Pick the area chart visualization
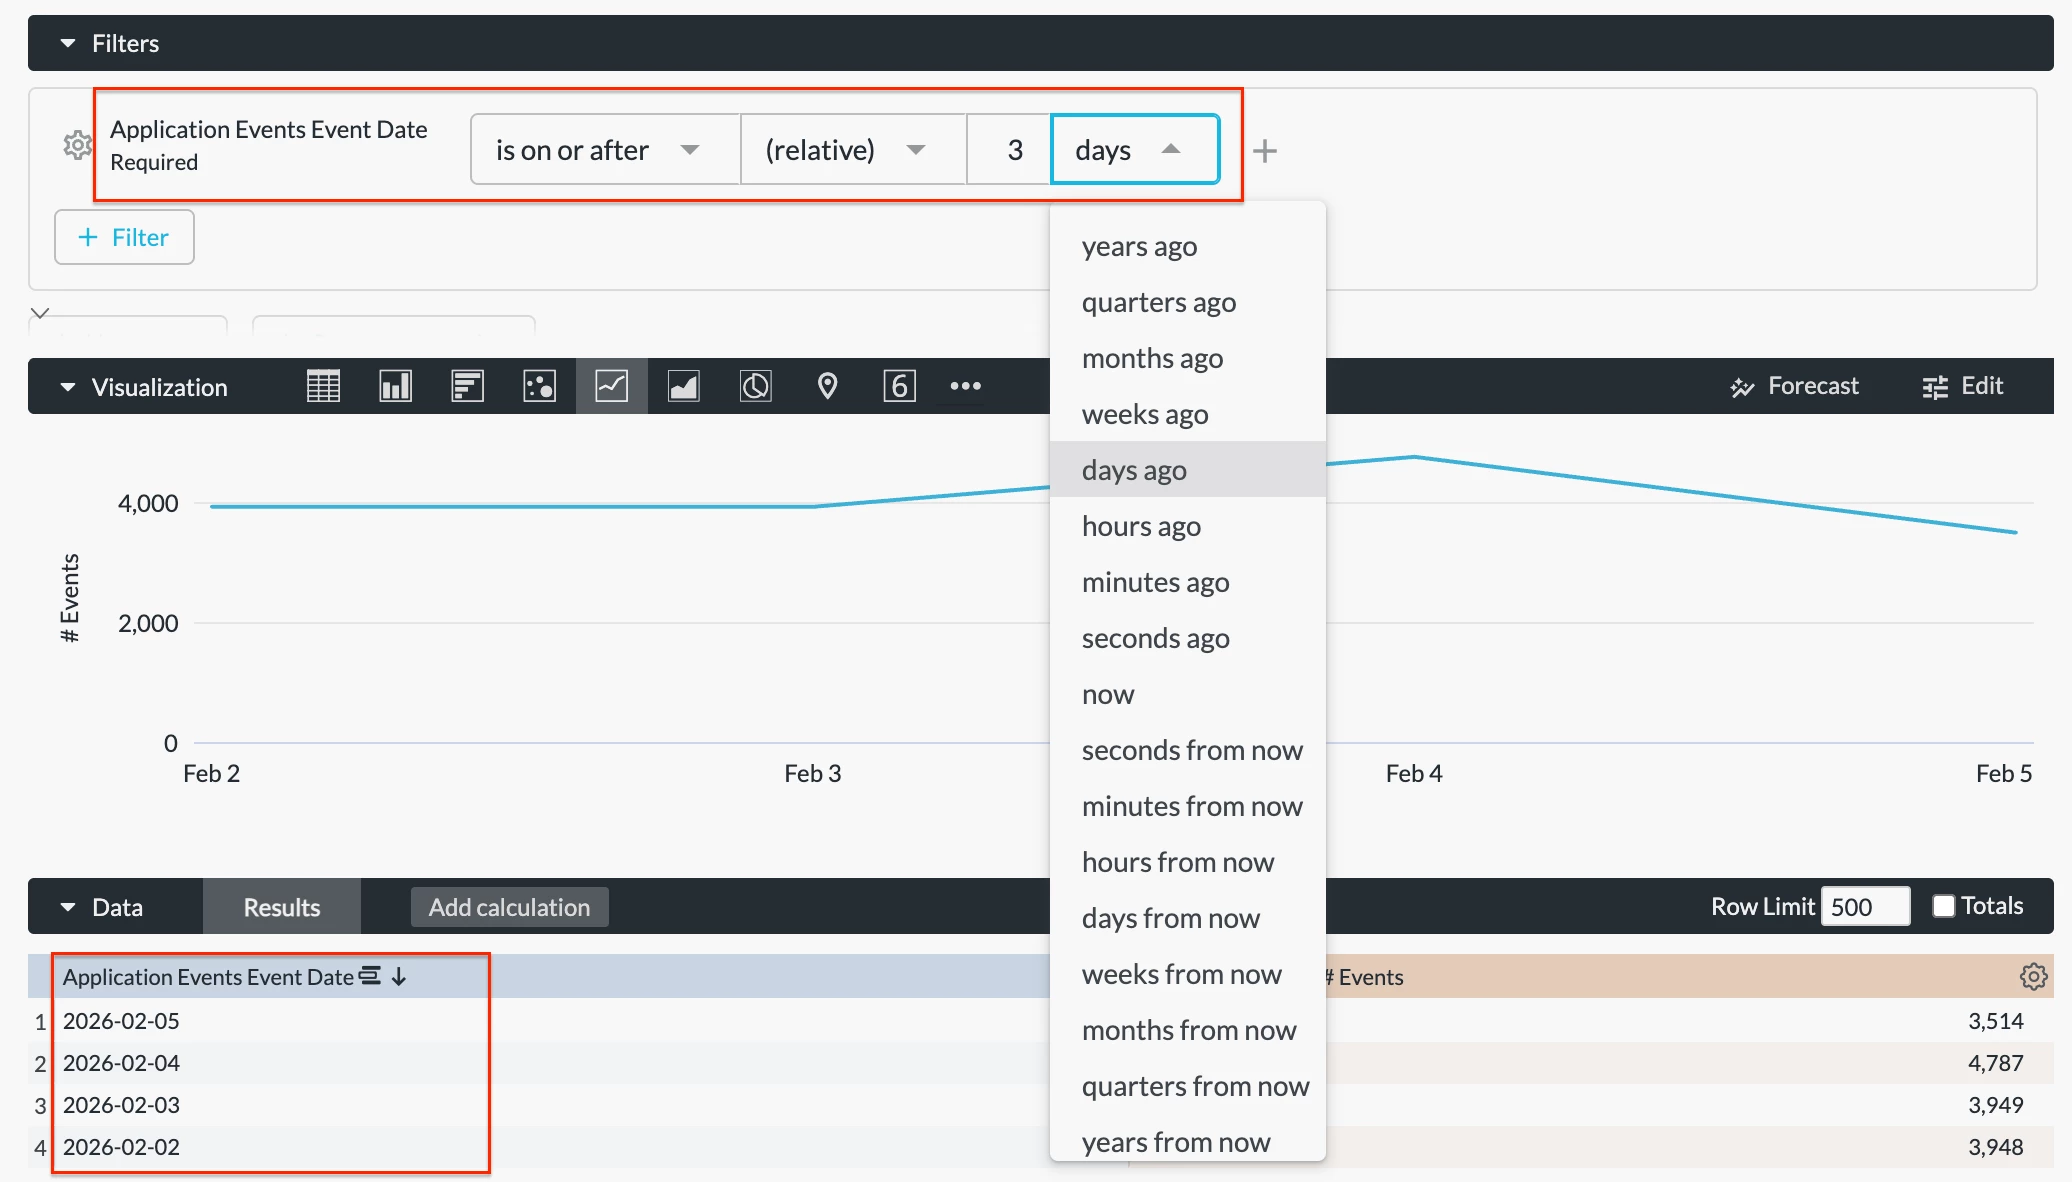The height and width of the screenshot is (1182, 2072). click(x=684, y=386)
